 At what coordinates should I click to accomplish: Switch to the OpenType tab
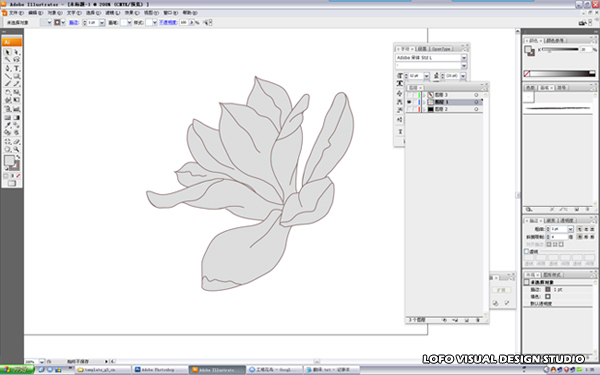(x=441, y=49)
